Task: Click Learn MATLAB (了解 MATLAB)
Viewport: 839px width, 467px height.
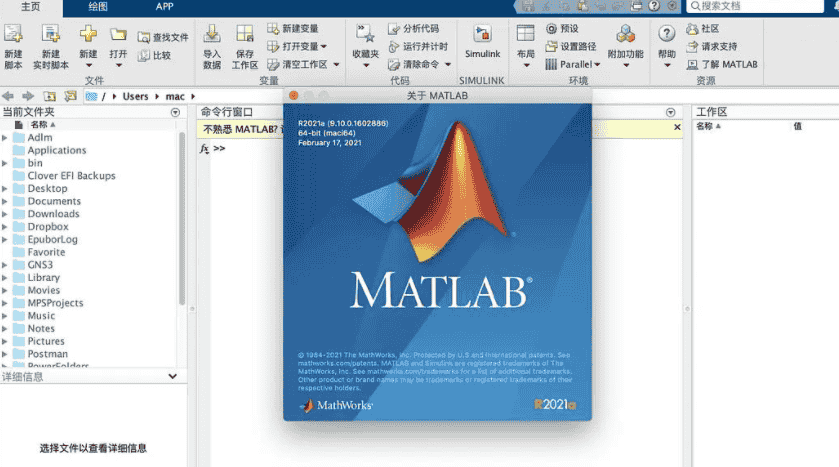Action: point(722,64)
